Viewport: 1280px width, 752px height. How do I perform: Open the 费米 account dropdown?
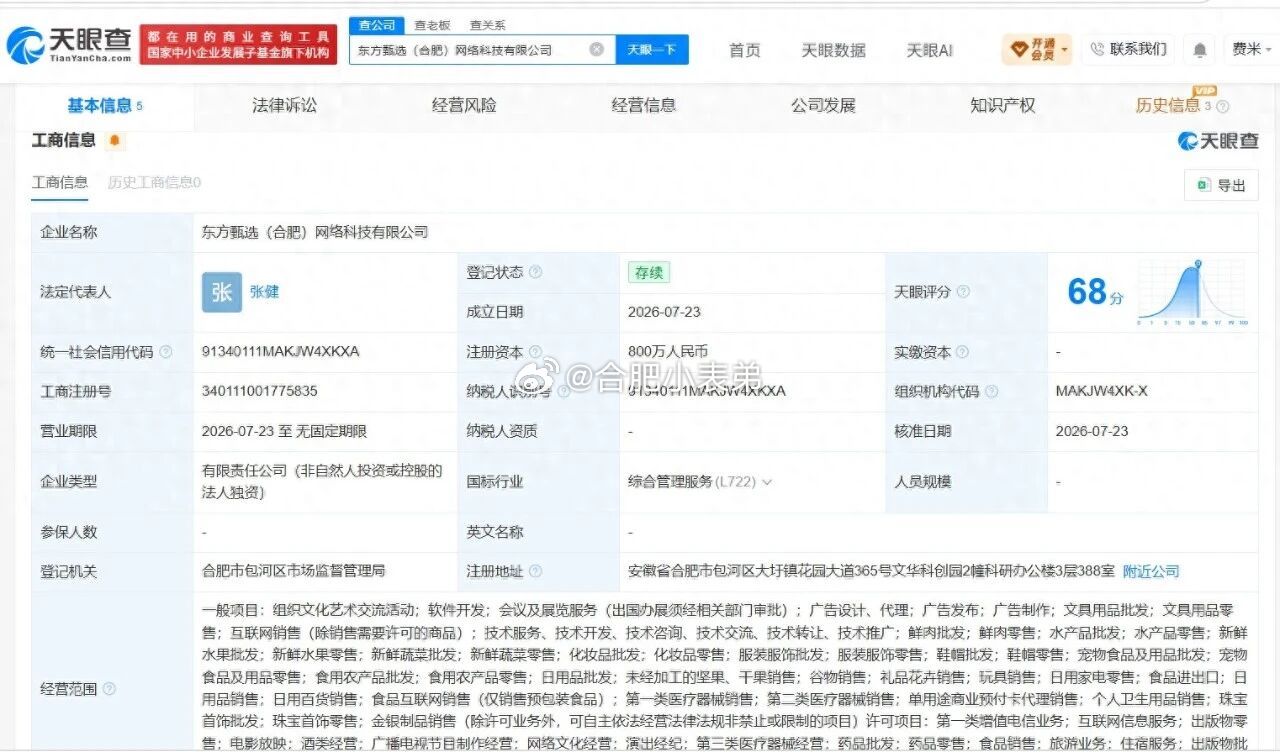[1250, 49]
